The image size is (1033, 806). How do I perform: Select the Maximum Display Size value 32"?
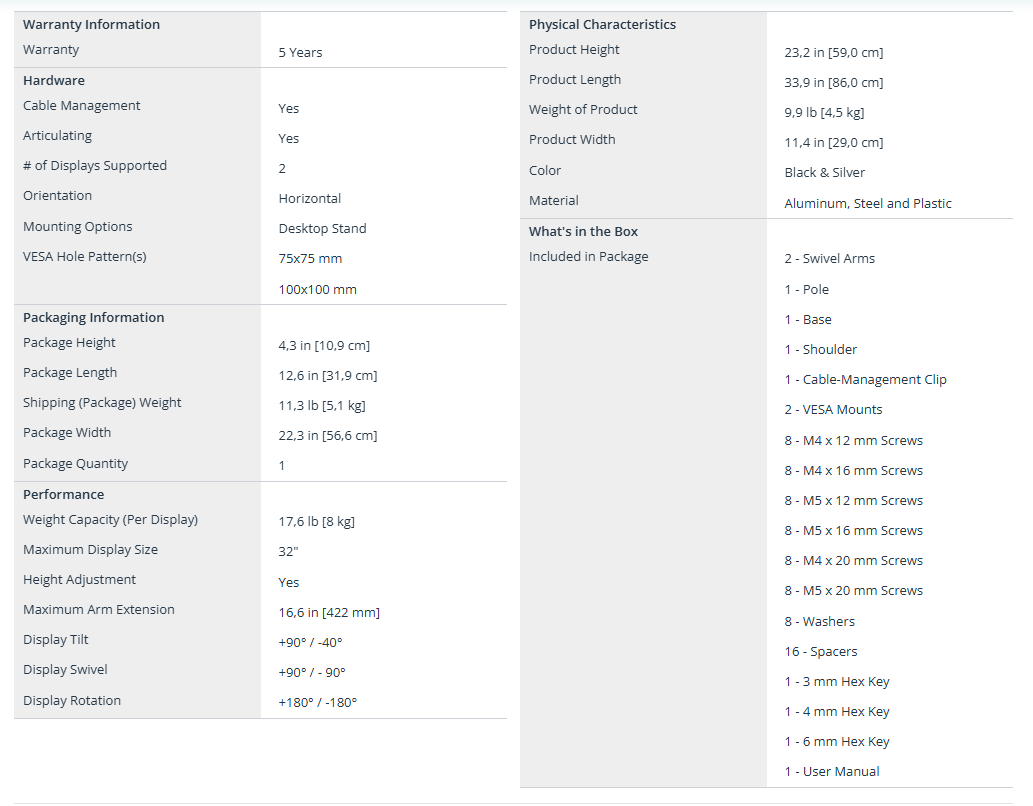pos(288,551)
